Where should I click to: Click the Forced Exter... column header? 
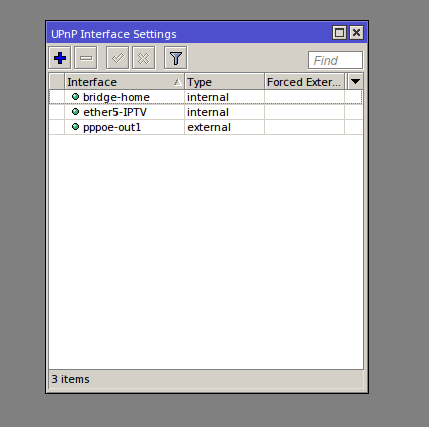tap(305, 82)
